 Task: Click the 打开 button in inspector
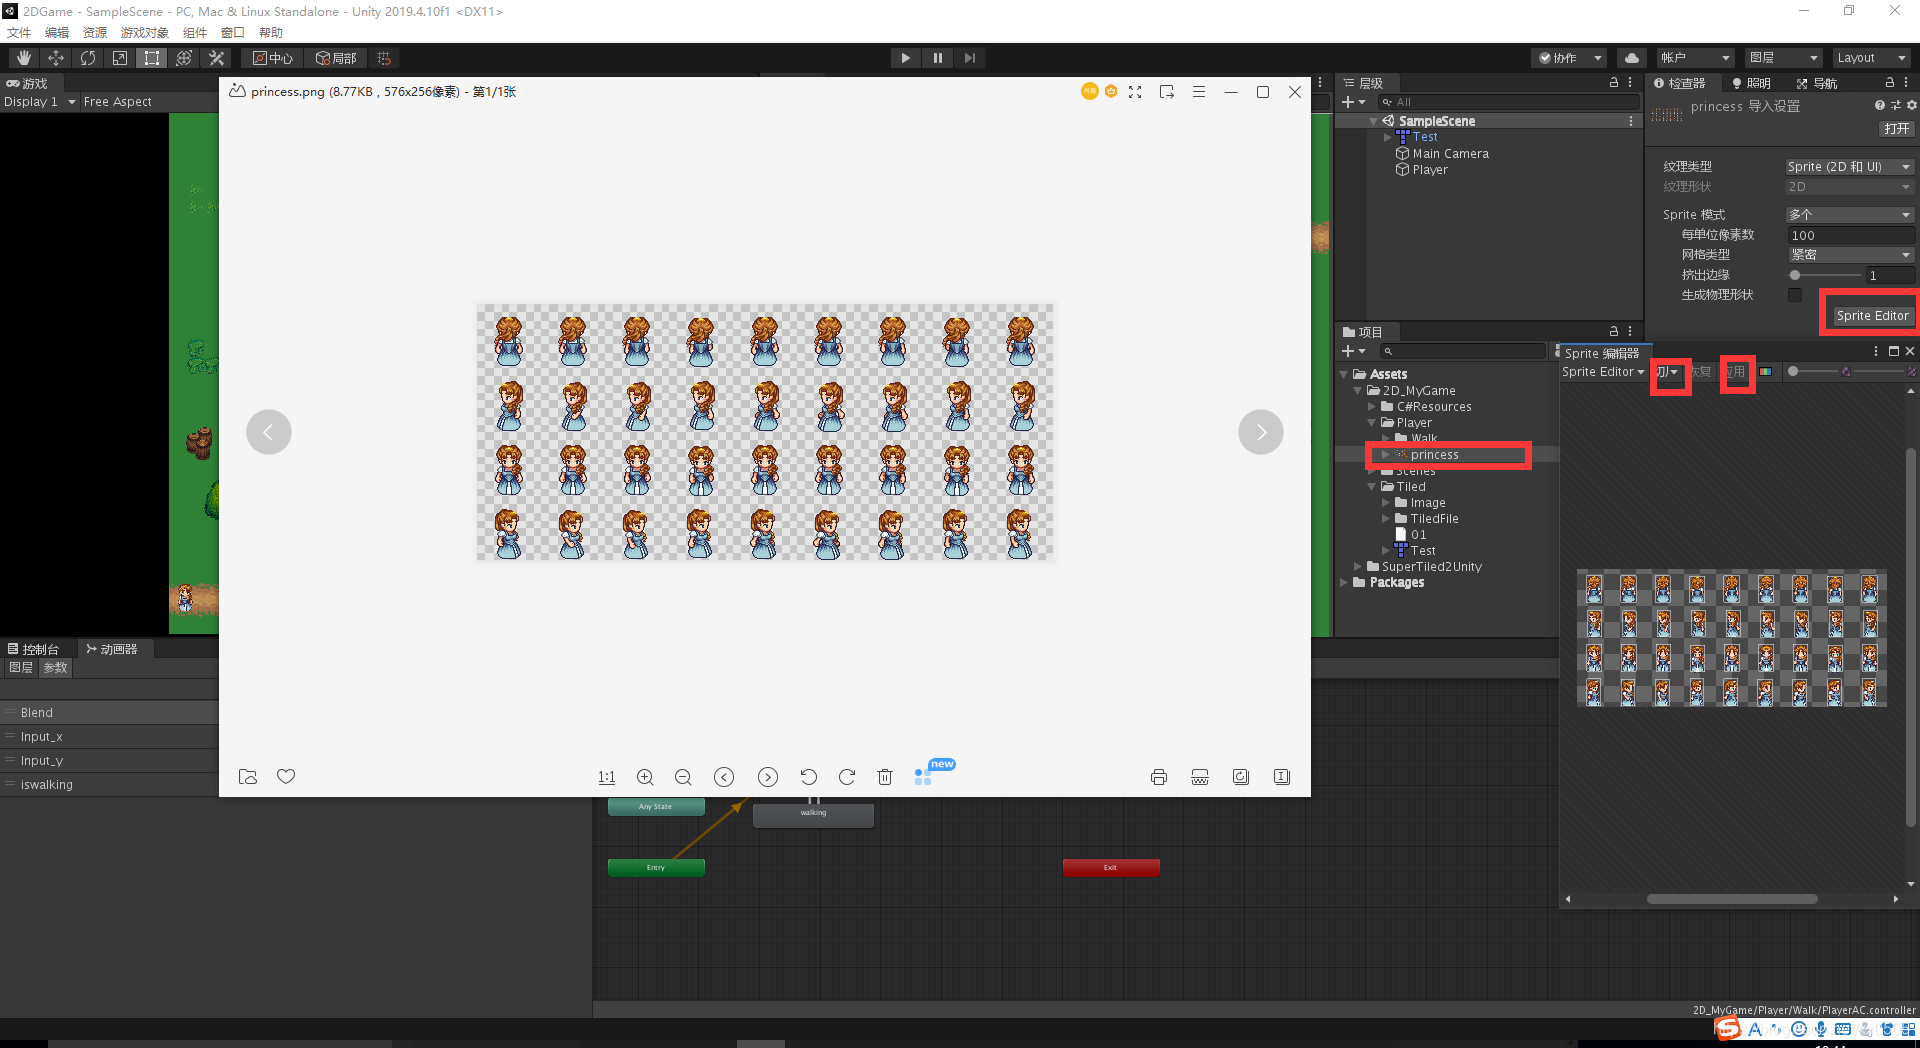(1896, 129)
